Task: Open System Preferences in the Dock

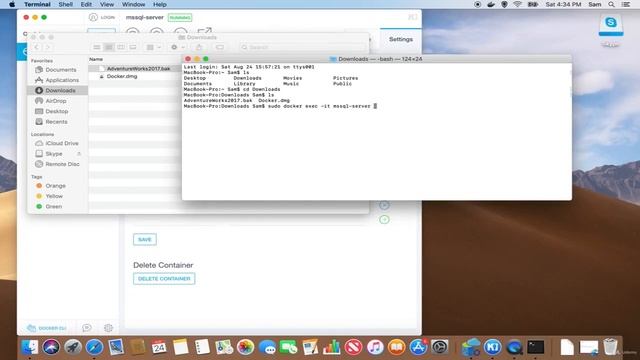Action: click(440, 347)
